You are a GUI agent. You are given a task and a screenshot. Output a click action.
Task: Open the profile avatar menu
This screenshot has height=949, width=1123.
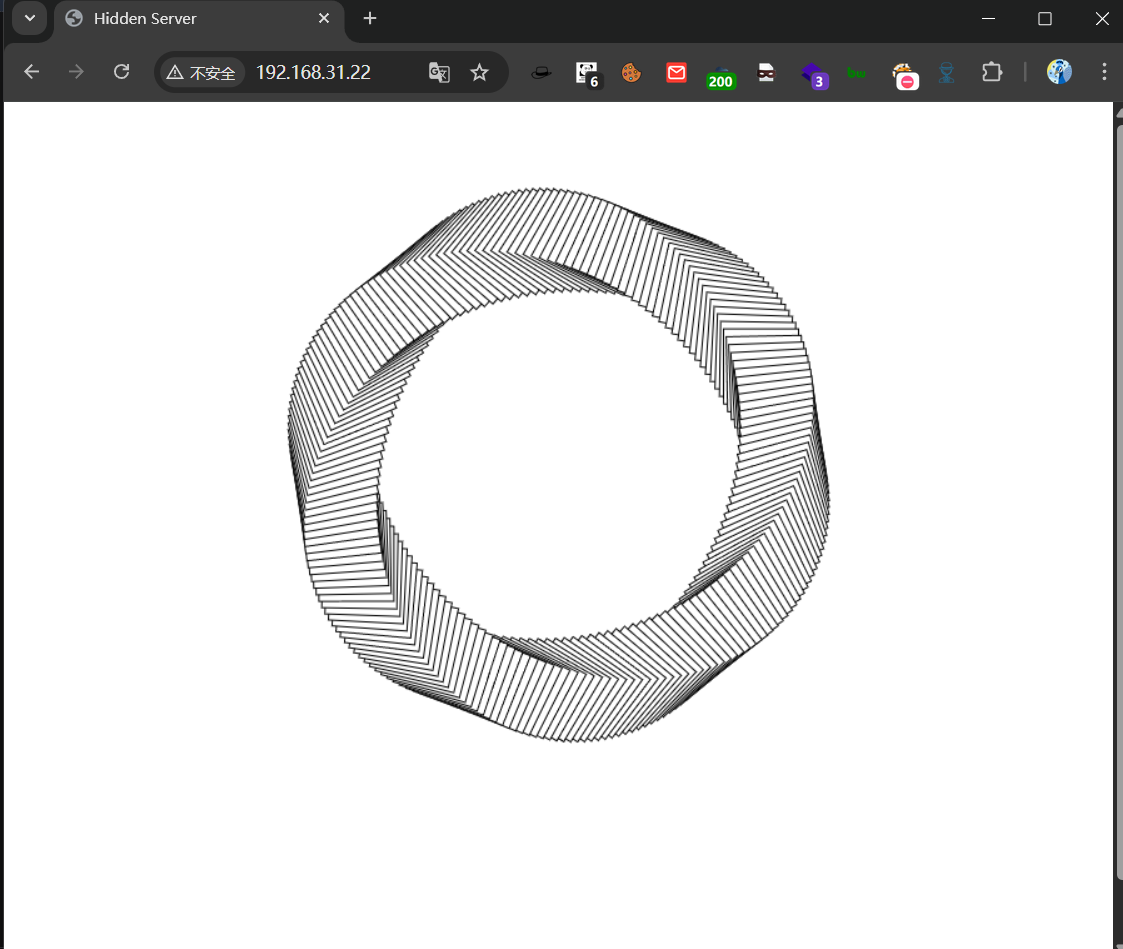coord(1059,72)
